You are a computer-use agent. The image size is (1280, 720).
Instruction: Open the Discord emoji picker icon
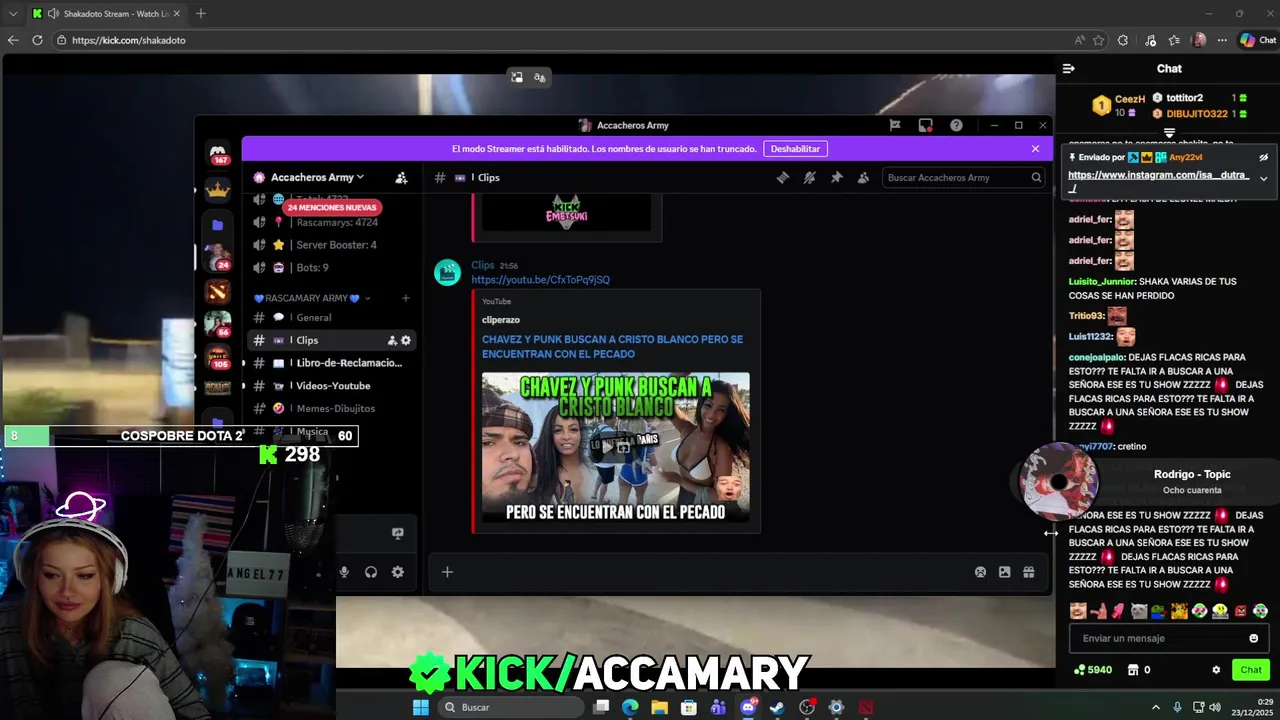(x=980, y=572)
